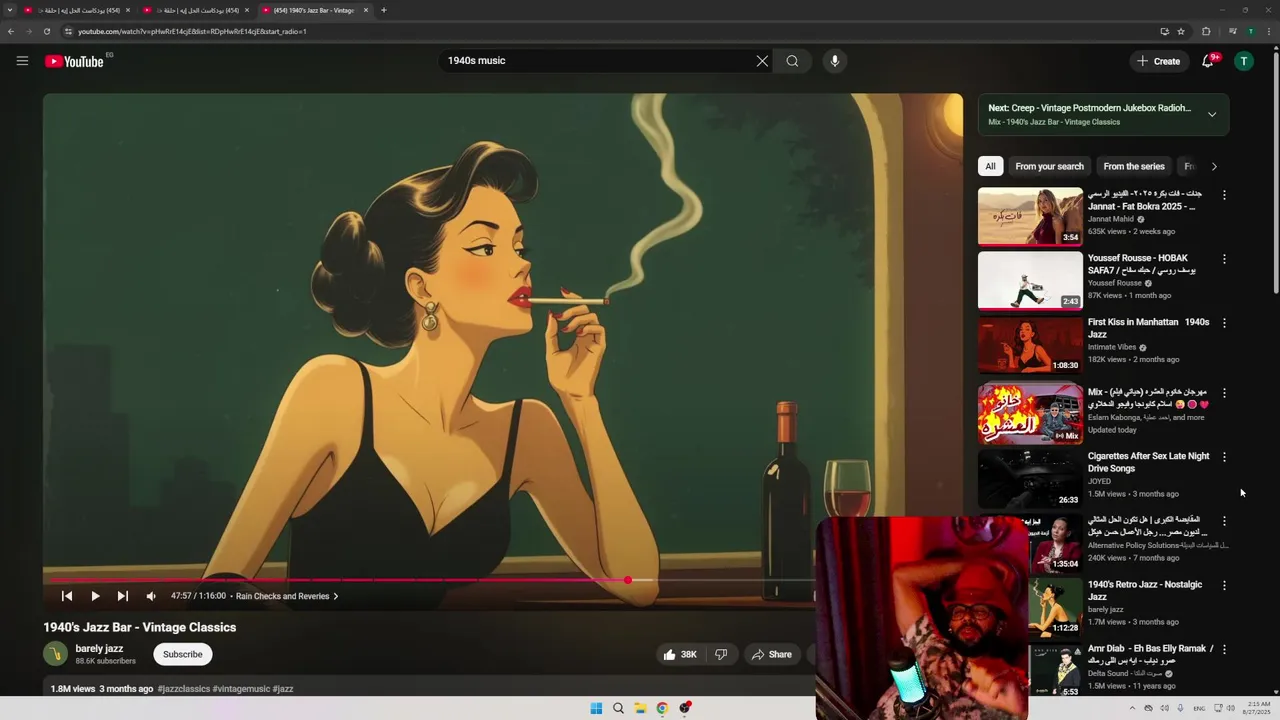Viewport: 1280px width, 720px height.
Task: Open the barely jazz channel avatar
Action: point(55,654)
